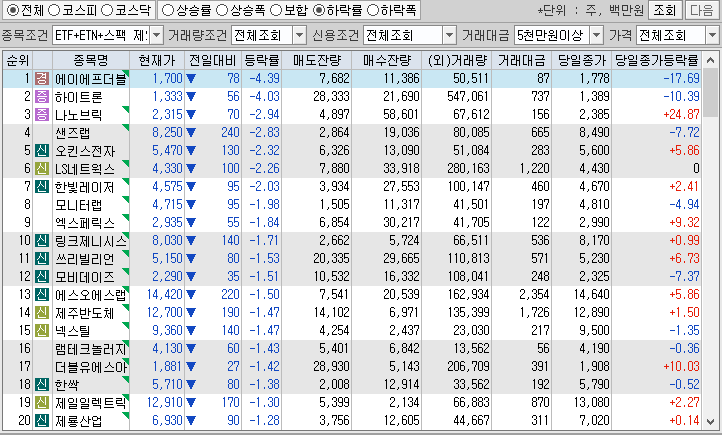Sort by the 거래대금 column header
The height and width of the screenshot is (435, 722).
tap(522, 60)
